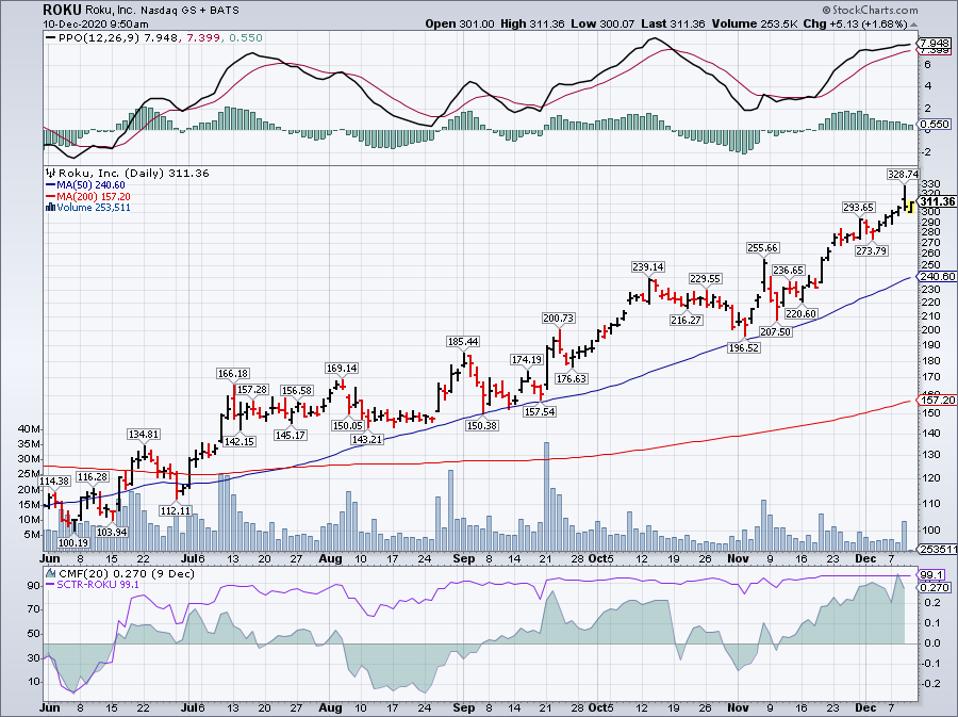Click the 114.38 price label
958x717 pixels.
click(54, 481)
